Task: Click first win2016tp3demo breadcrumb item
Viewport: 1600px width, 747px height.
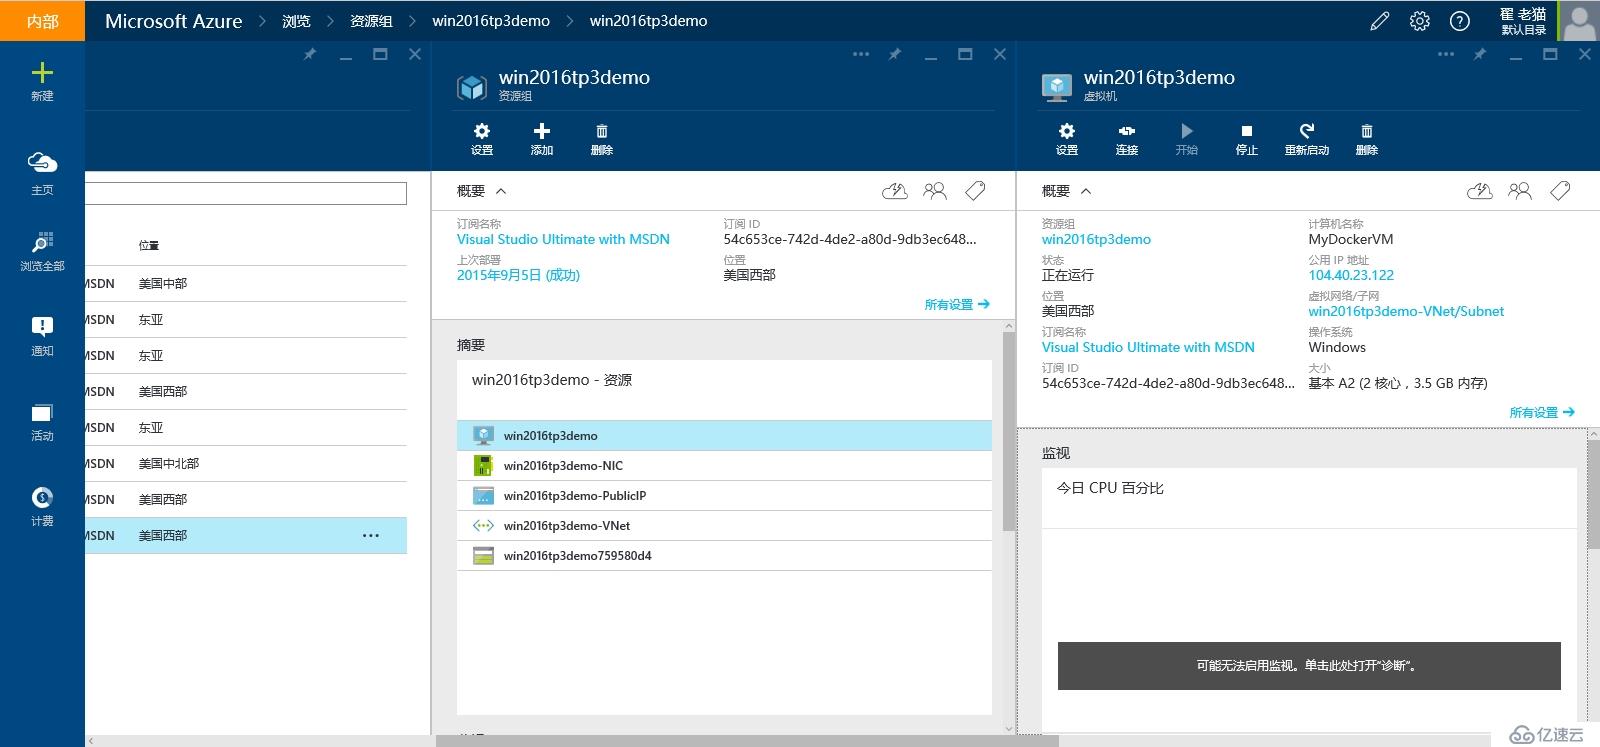Action: [491, 21]
